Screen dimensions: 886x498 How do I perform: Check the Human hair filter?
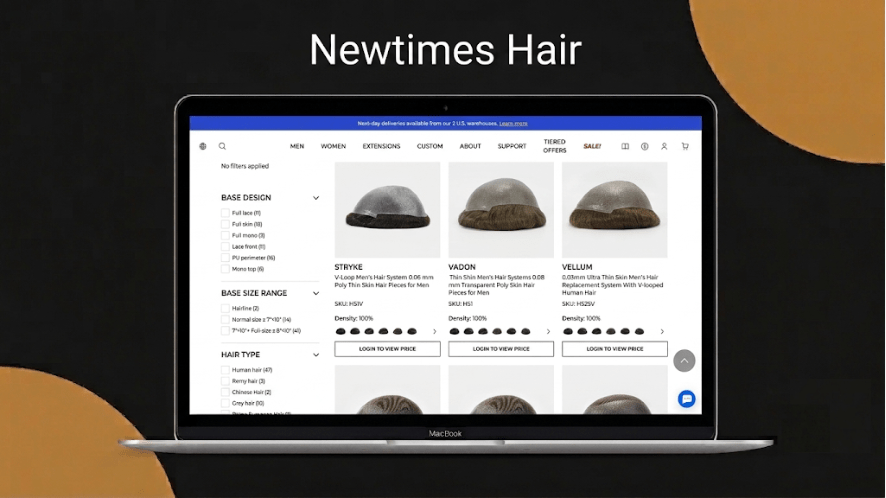coord(225,370)
